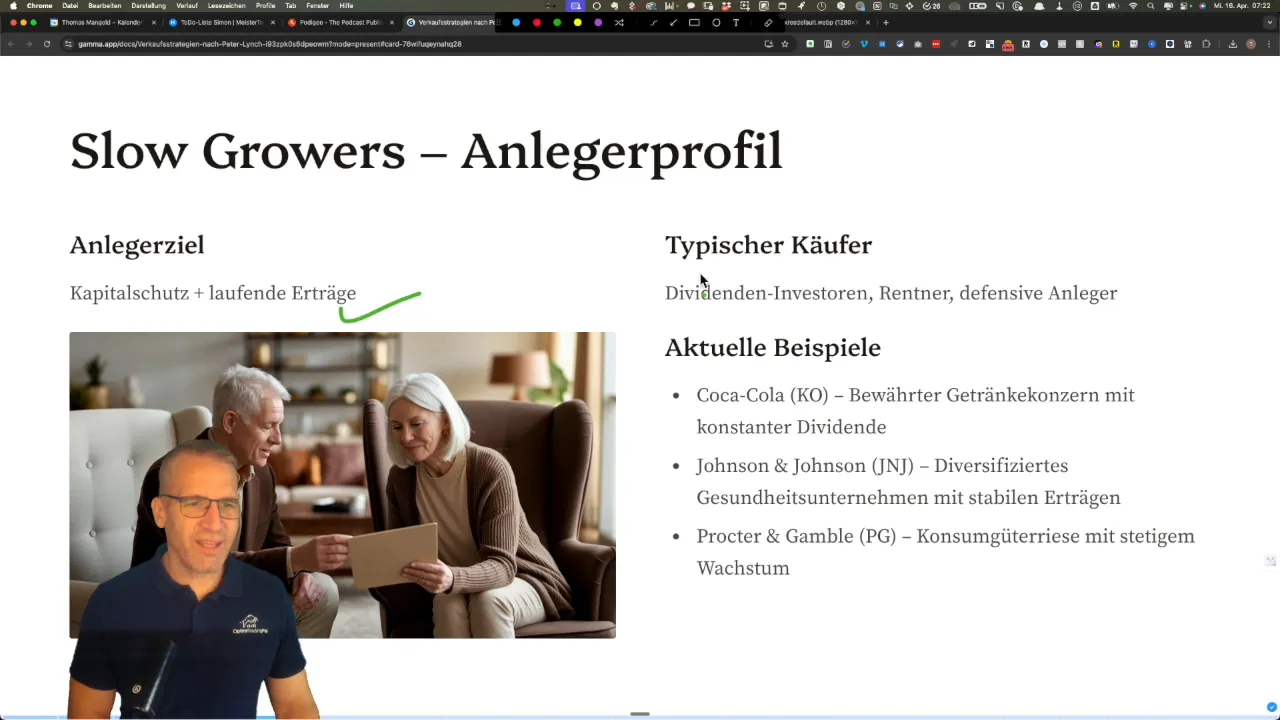1280x720 pixels.
Task: Open the Apple menu
Action: point(13,5)
